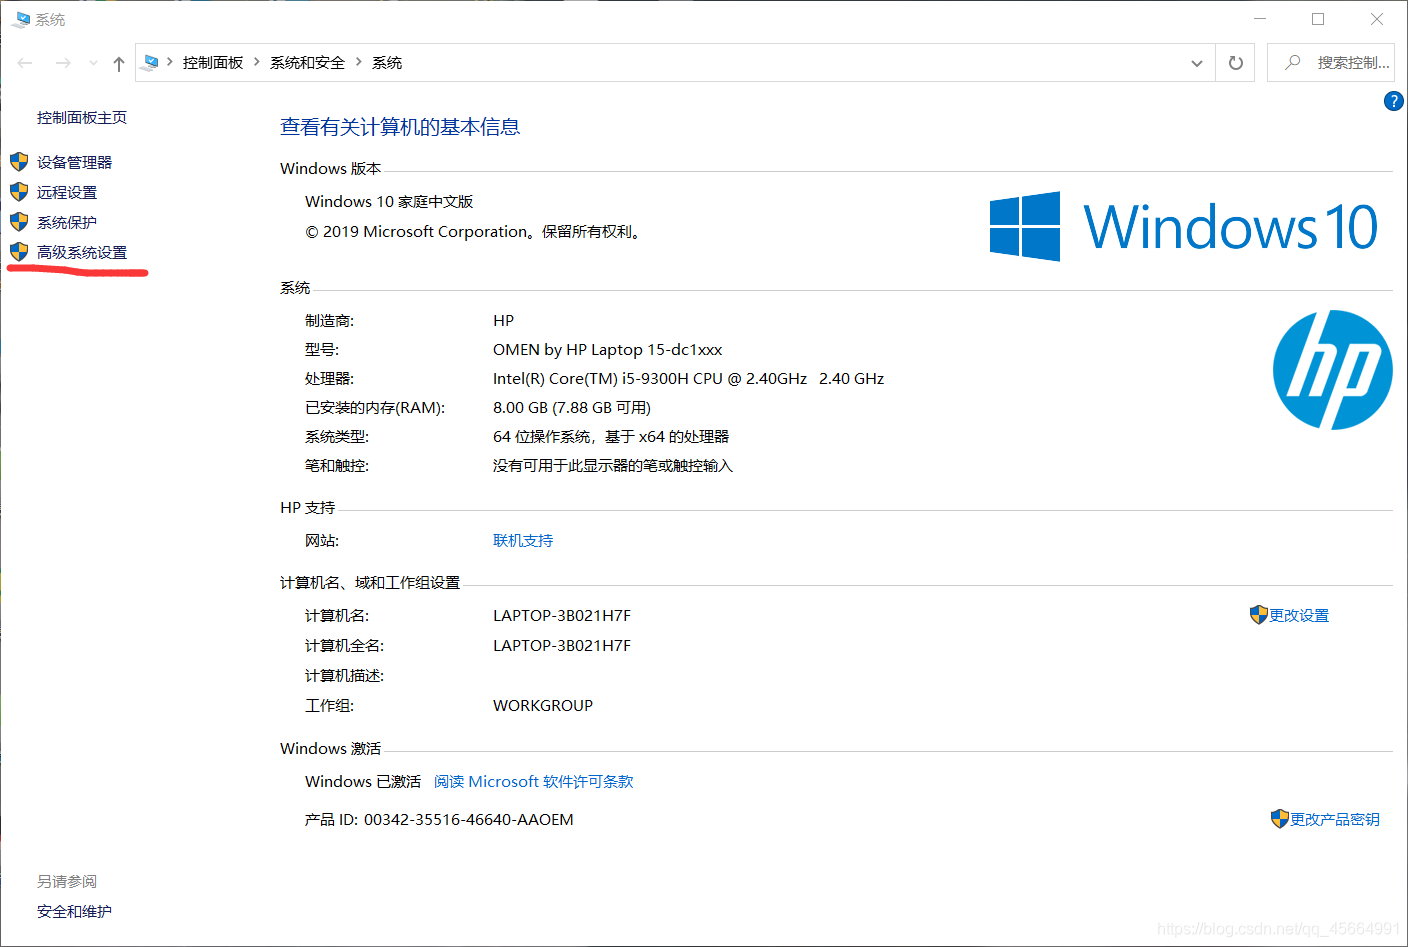
Task: Open the address bar history dropdown
Action: pos(1197,63)
